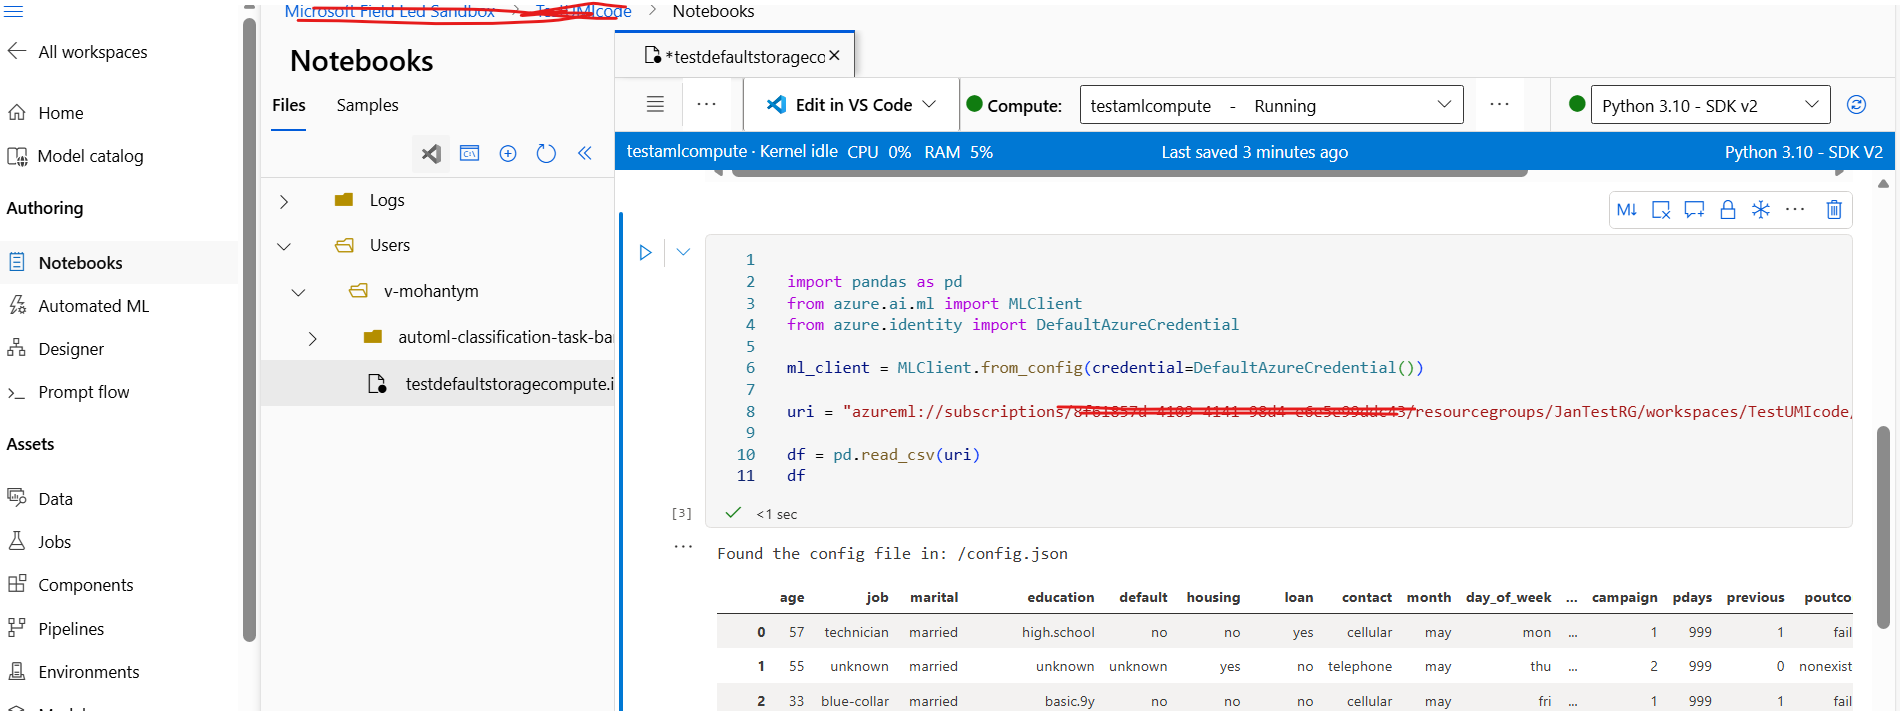Open the hamburger menu at the top left

[x=14, y=12]
